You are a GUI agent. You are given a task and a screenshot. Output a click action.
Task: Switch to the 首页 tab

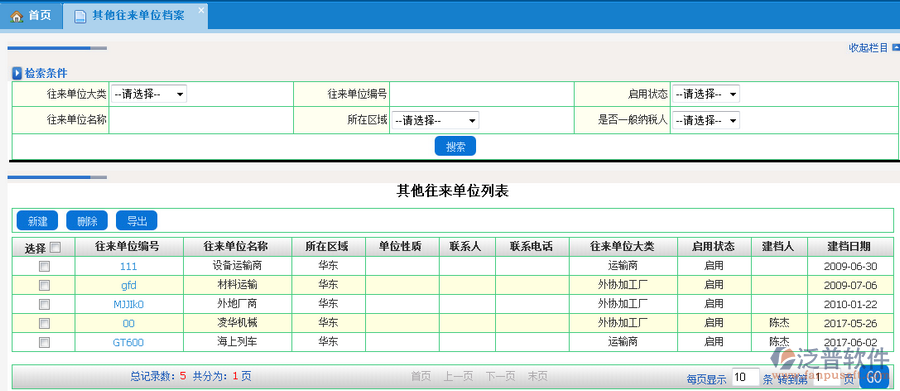[x=31, y=16]
